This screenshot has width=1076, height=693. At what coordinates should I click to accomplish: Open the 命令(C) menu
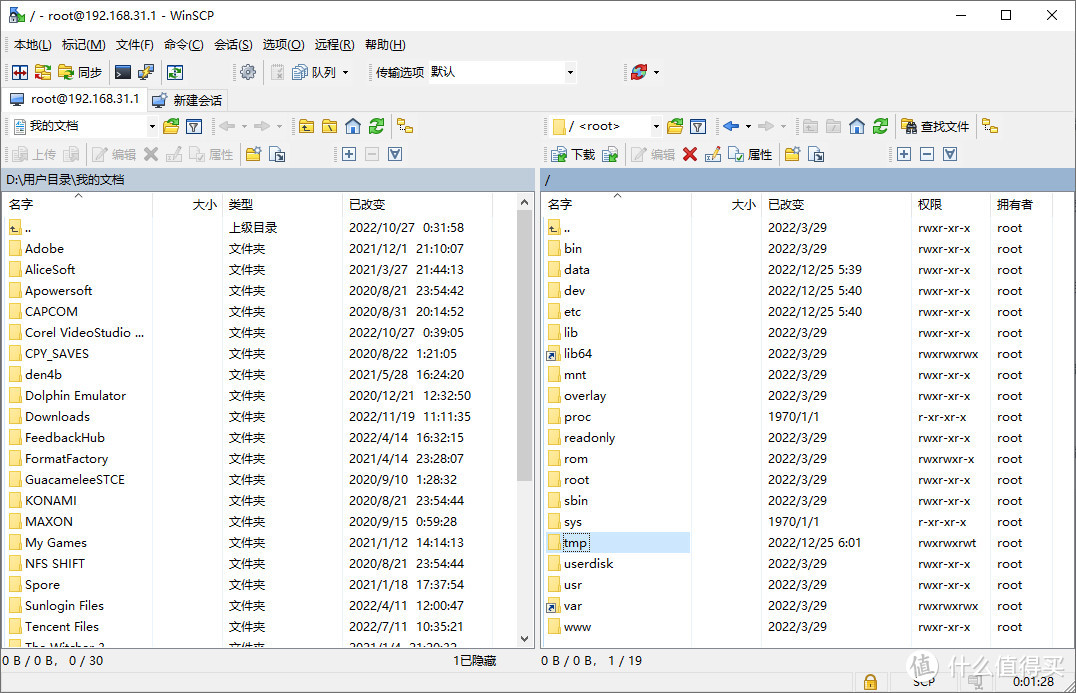click(183, 45)
